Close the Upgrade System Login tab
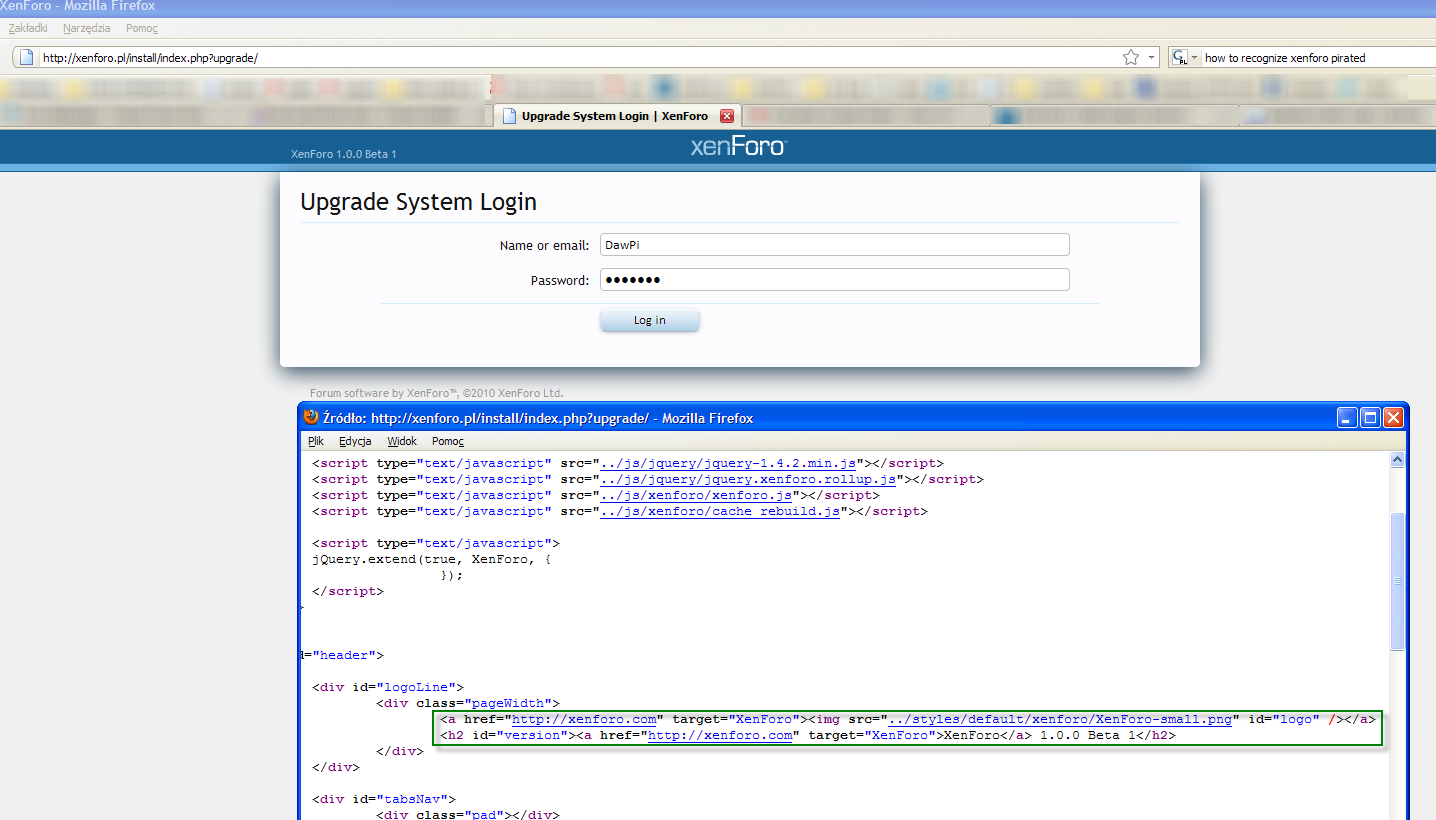 click(727, 115)
